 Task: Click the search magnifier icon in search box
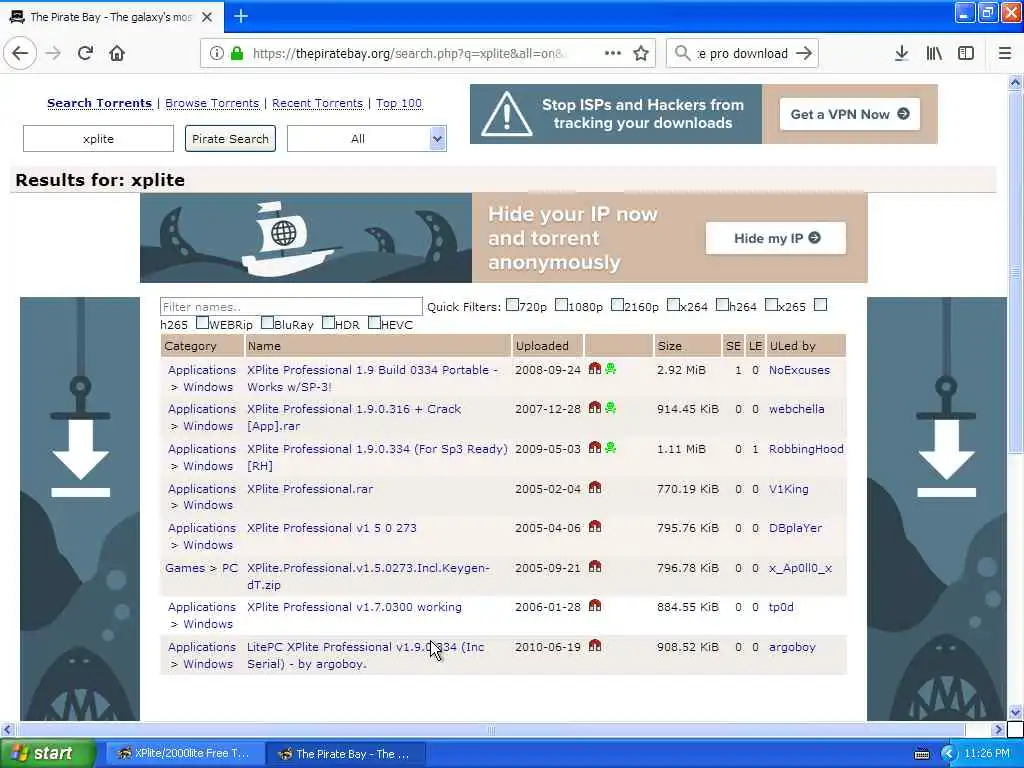[682, 54]
